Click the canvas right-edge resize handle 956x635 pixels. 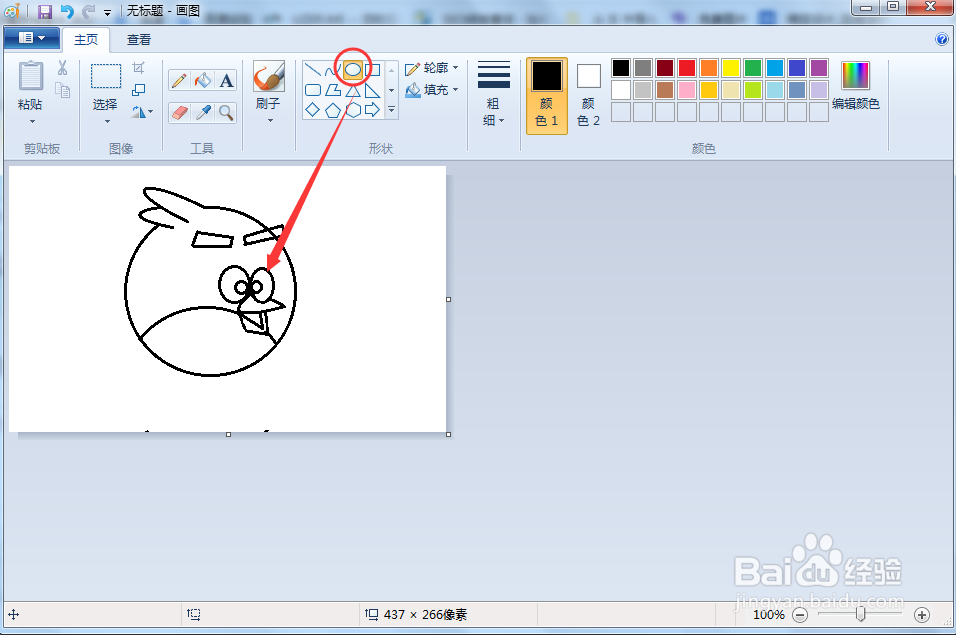(449, 299)
